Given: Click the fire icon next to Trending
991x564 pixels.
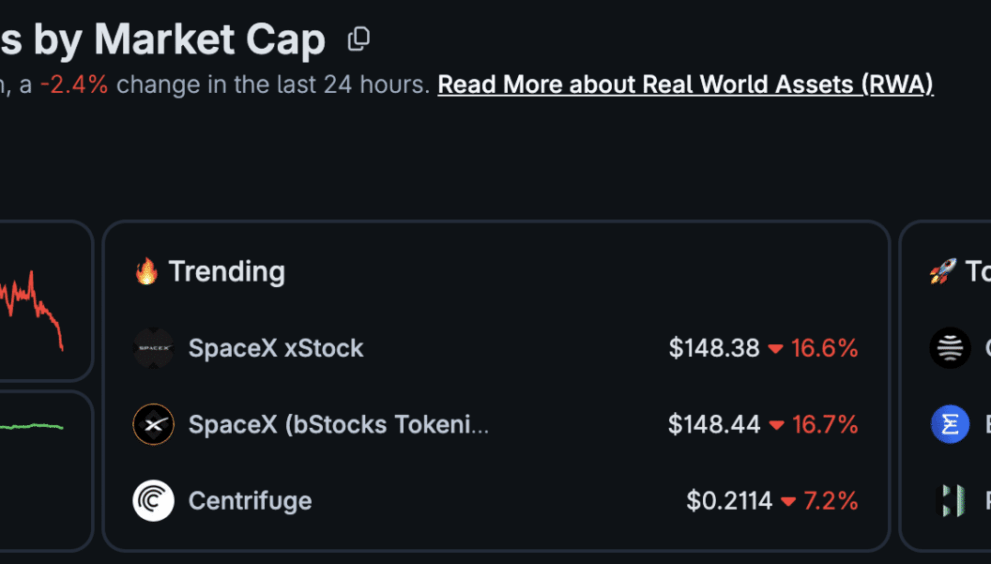Looking at the screenshot, I should click(x=147, y=271).
